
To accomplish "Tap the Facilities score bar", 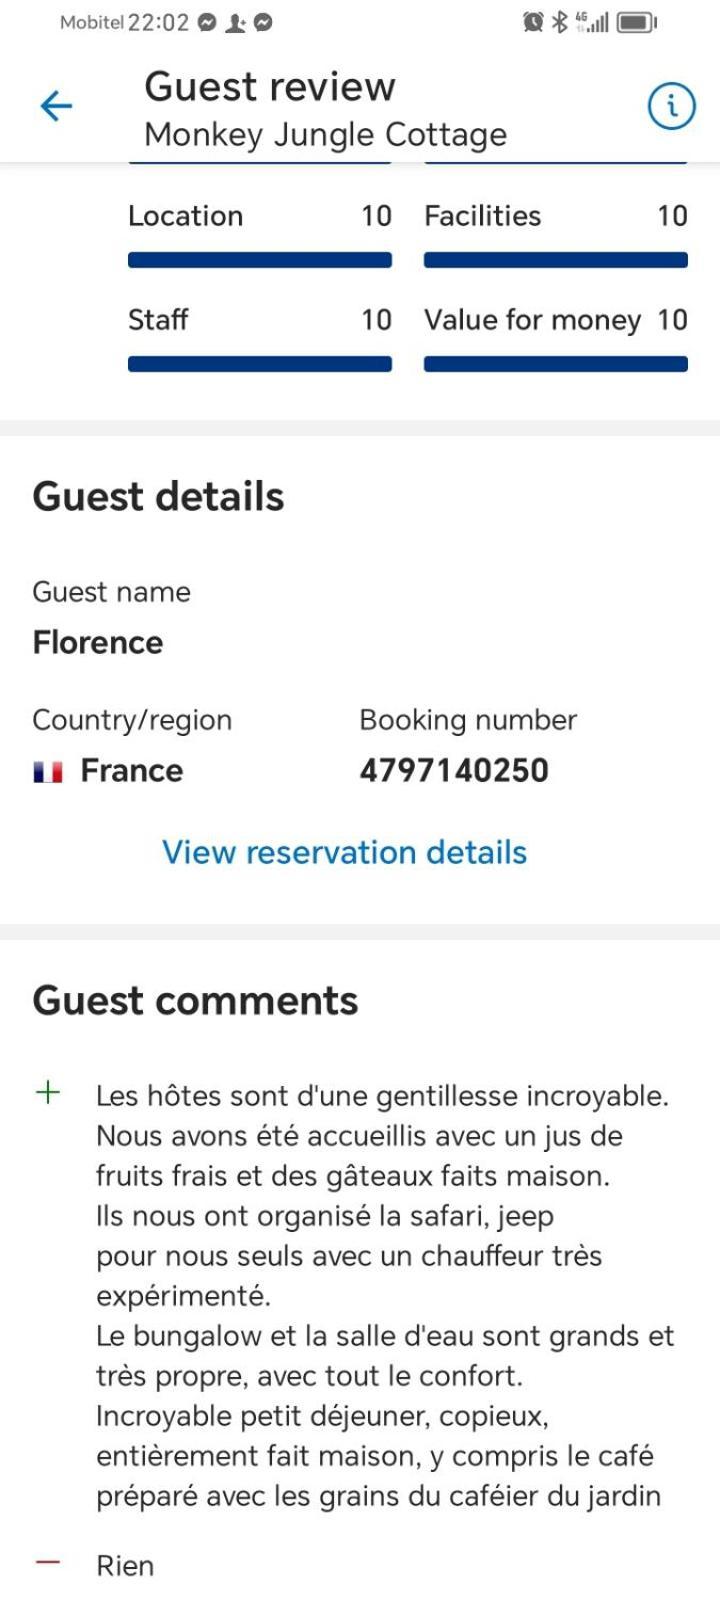I will (x=556, y=260).
